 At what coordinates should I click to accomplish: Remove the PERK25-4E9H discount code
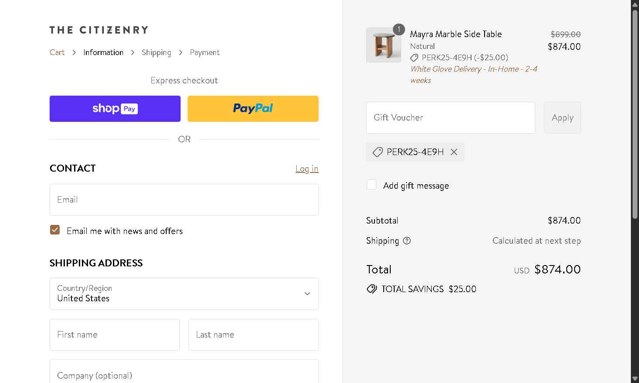tap(454, 152)
